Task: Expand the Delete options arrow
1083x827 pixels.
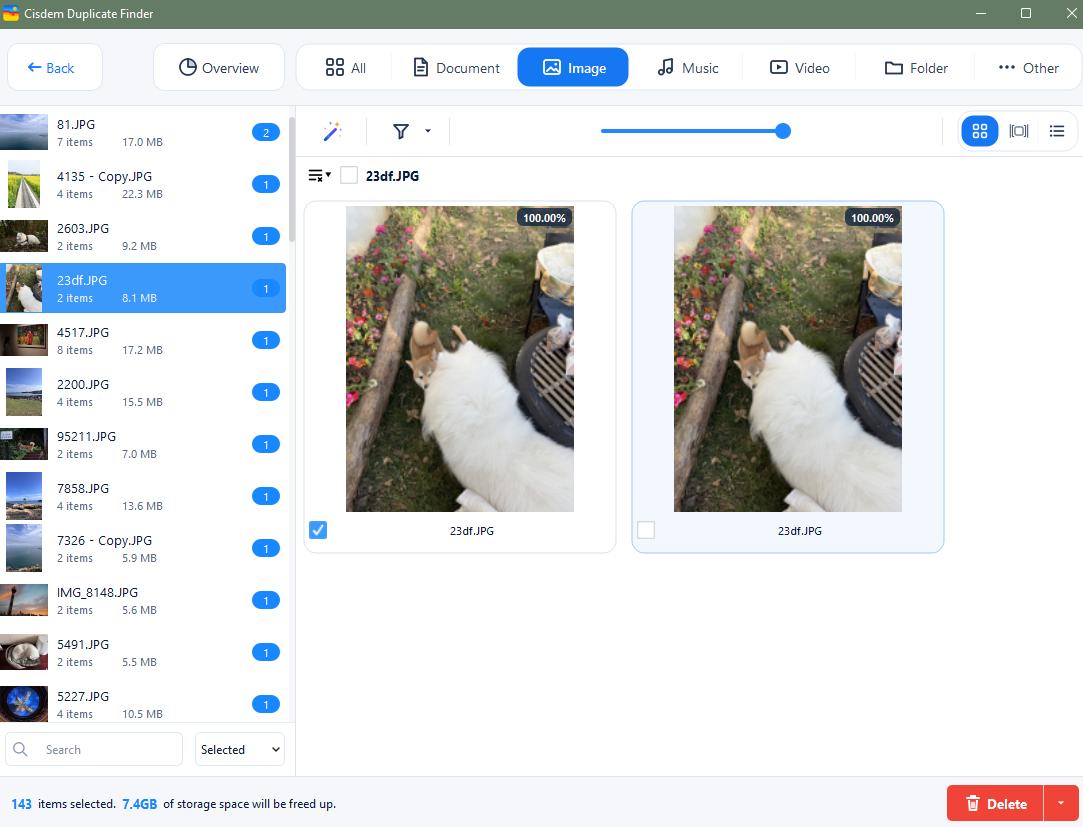Action: (1061, 804)
